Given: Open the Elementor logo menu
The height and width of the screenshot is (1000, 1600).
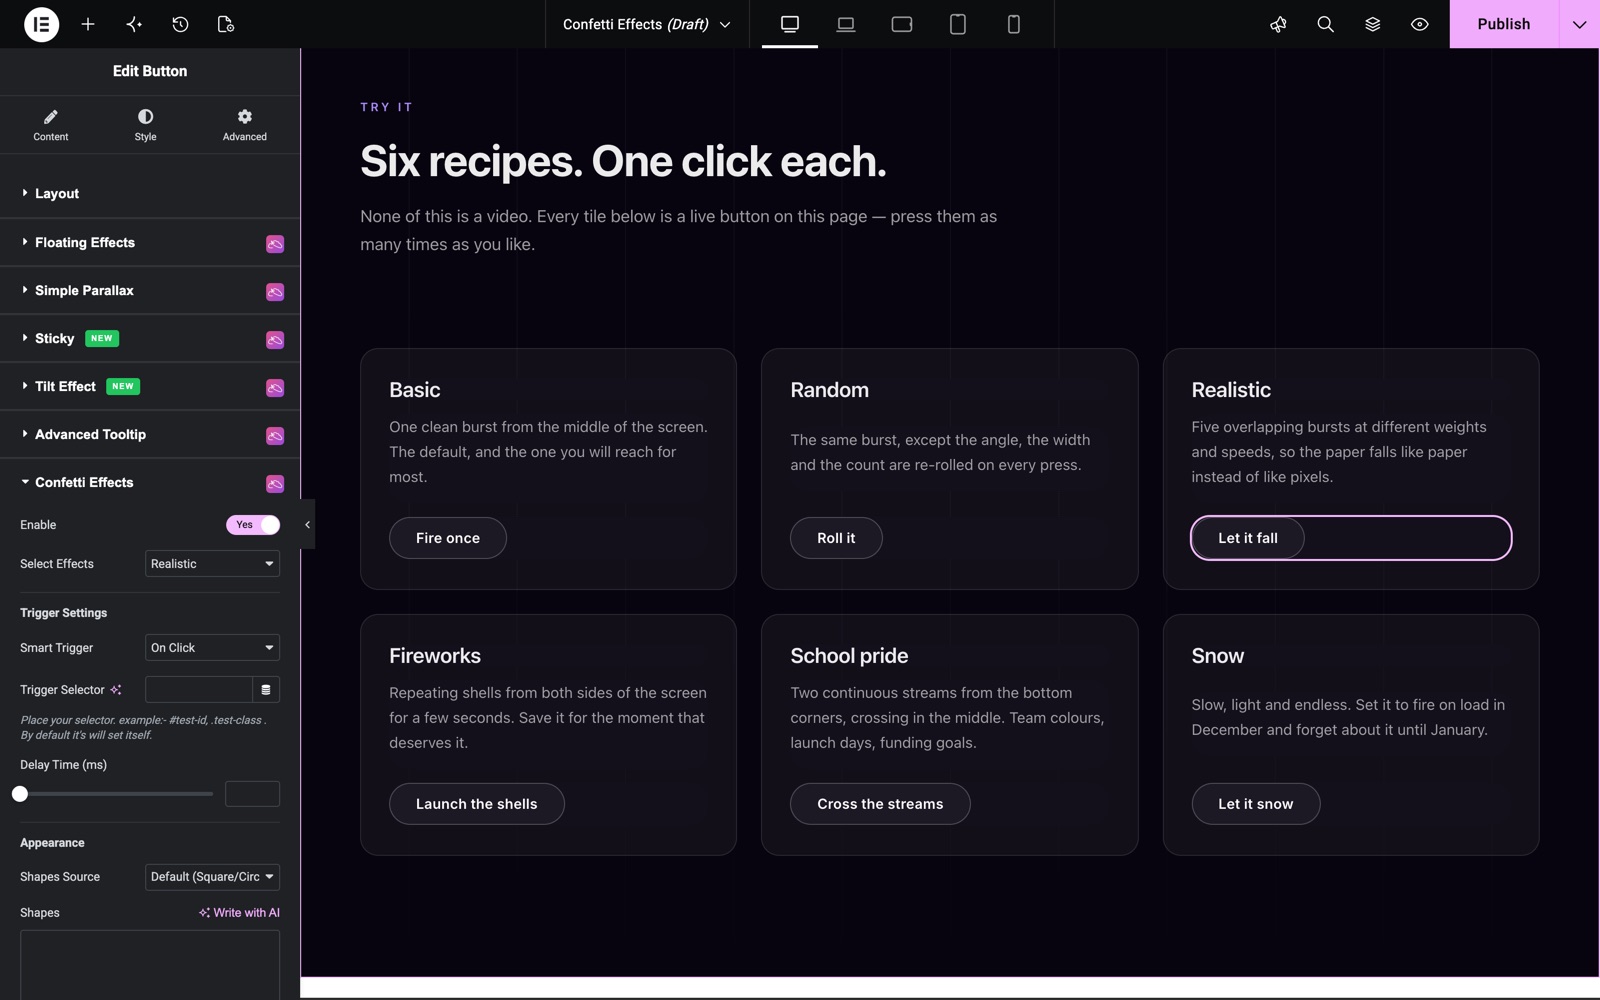Looking at the screenshot, I should tap(41, 24).
